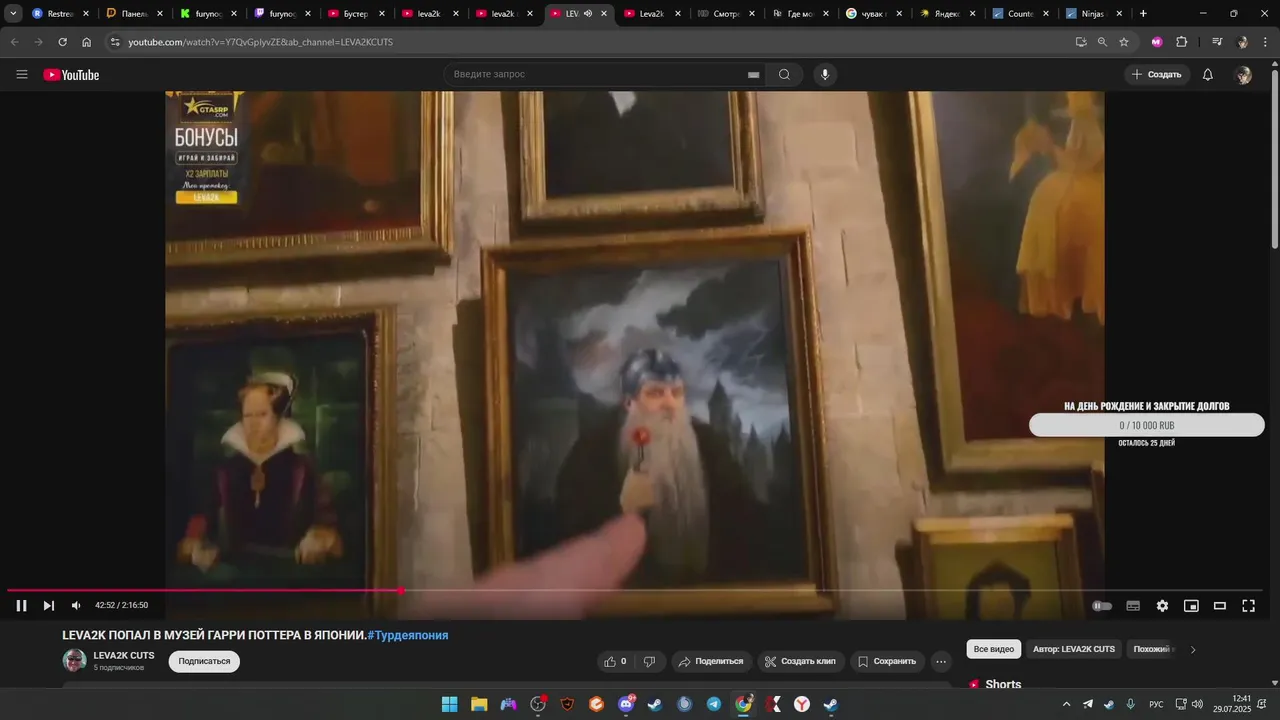Image resolution: width=1280 pixels, height=720 pixels.
Task: Reload the page
Action: click(62, 42)
